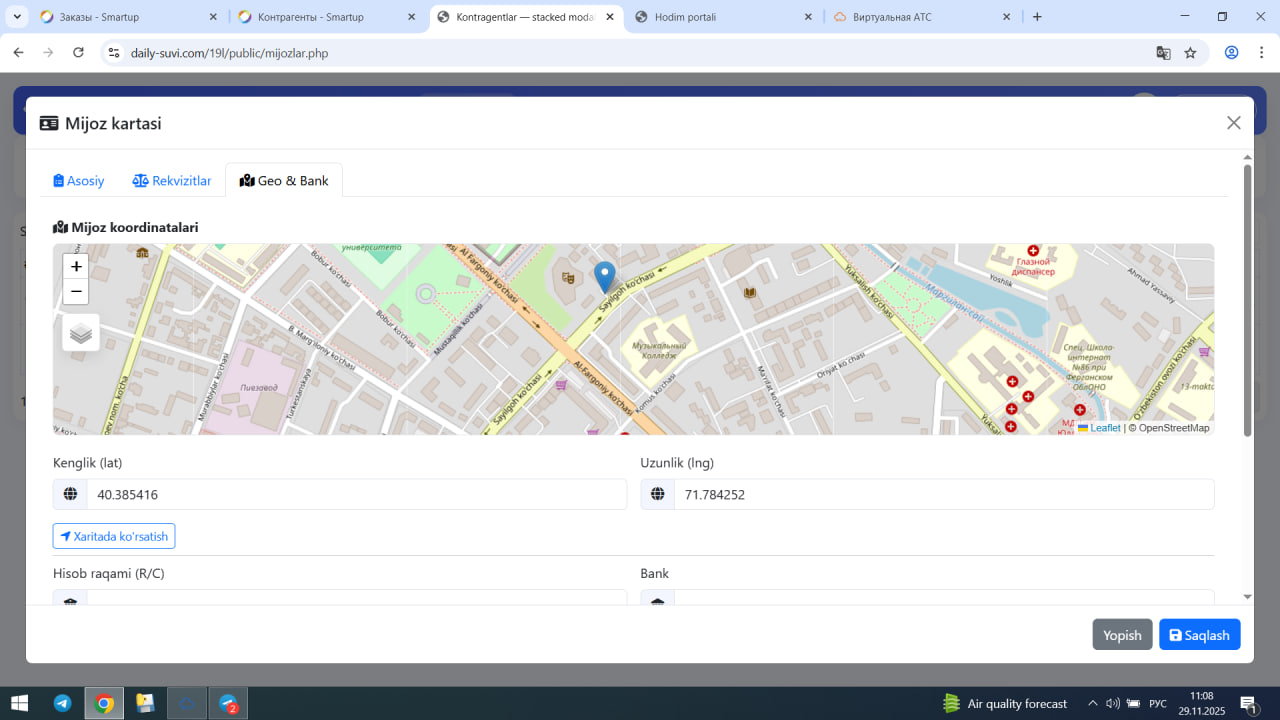
Task: Expand the browser tab search dropdown
Action: click(x=17, y=17)
